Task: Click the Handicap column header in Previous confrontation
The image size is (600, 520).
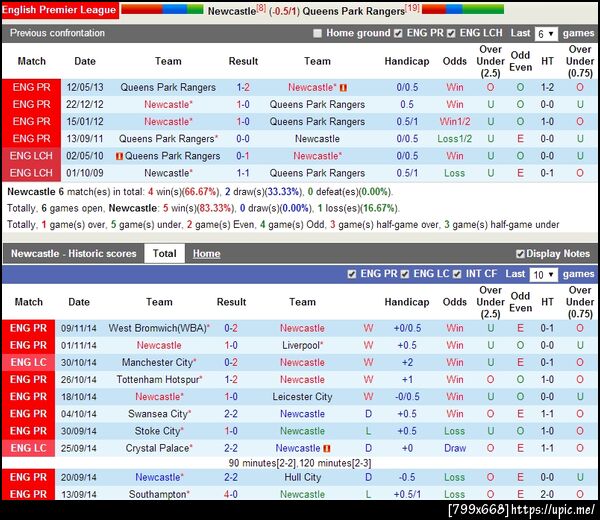Action: click(x=407, y=61)
